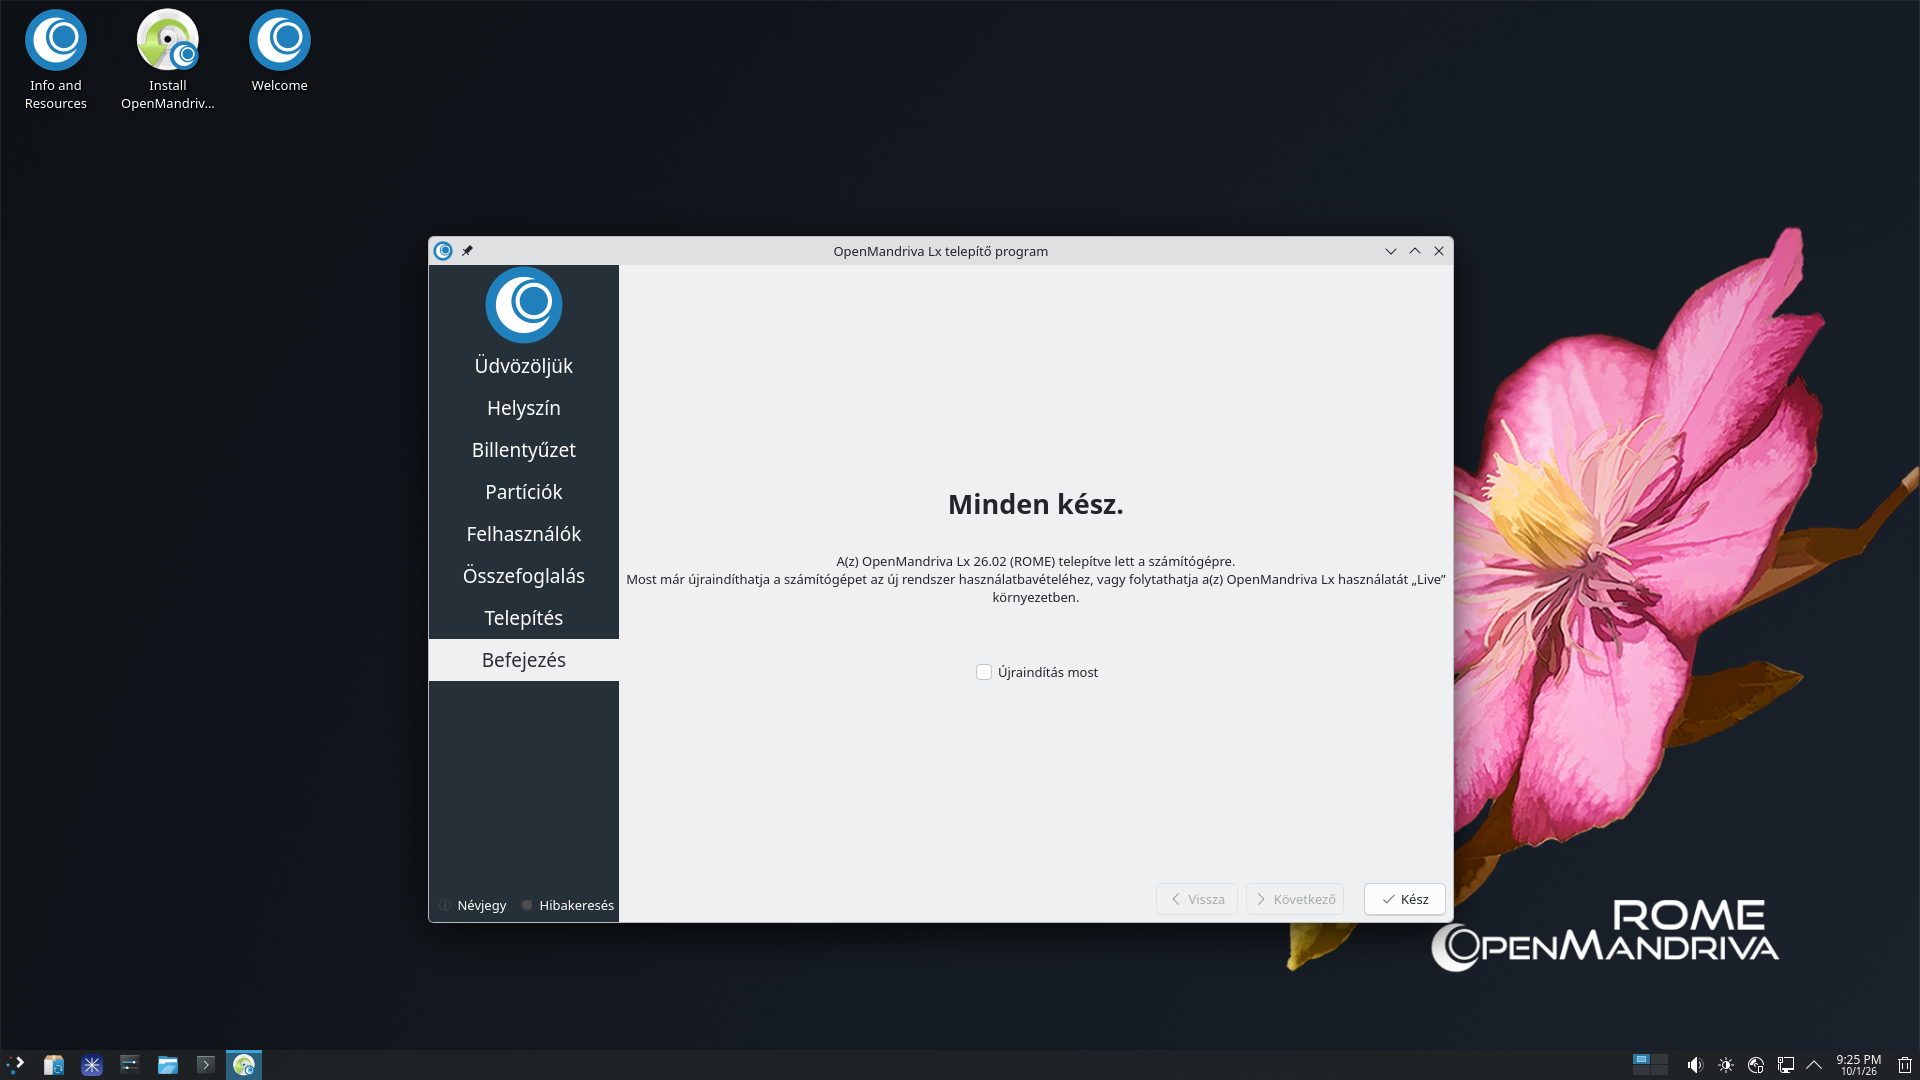Image resolution: width=1920 pixels, height=1080 pixels.
Task: Launch the terminal from the taskbar
Action: 206,1065
